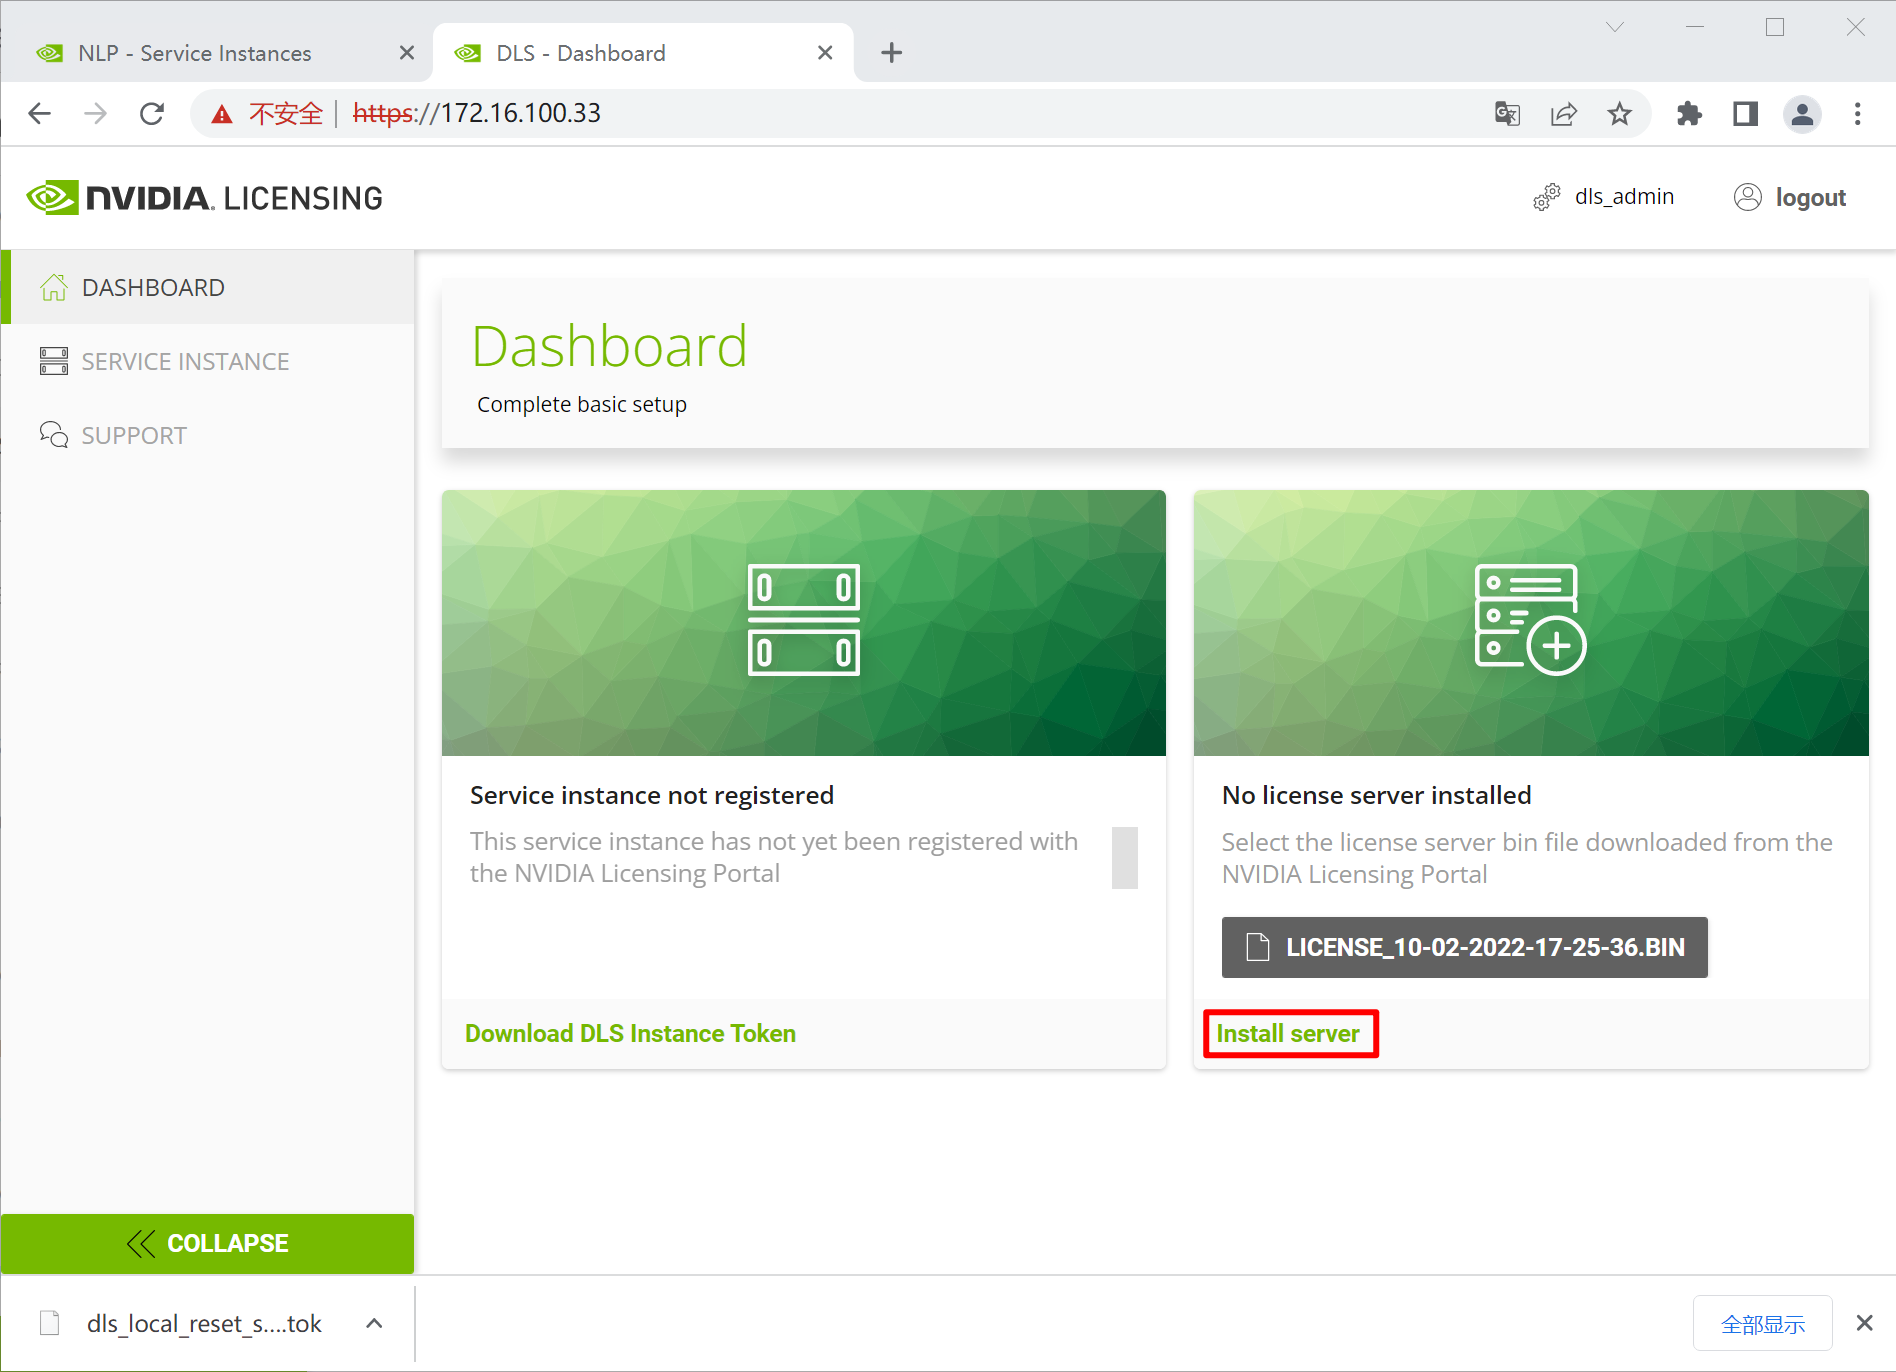This screenshot has width=1896, height=1372.
Task: Bookmark this page with star icon
Action: pos(1619,114)
